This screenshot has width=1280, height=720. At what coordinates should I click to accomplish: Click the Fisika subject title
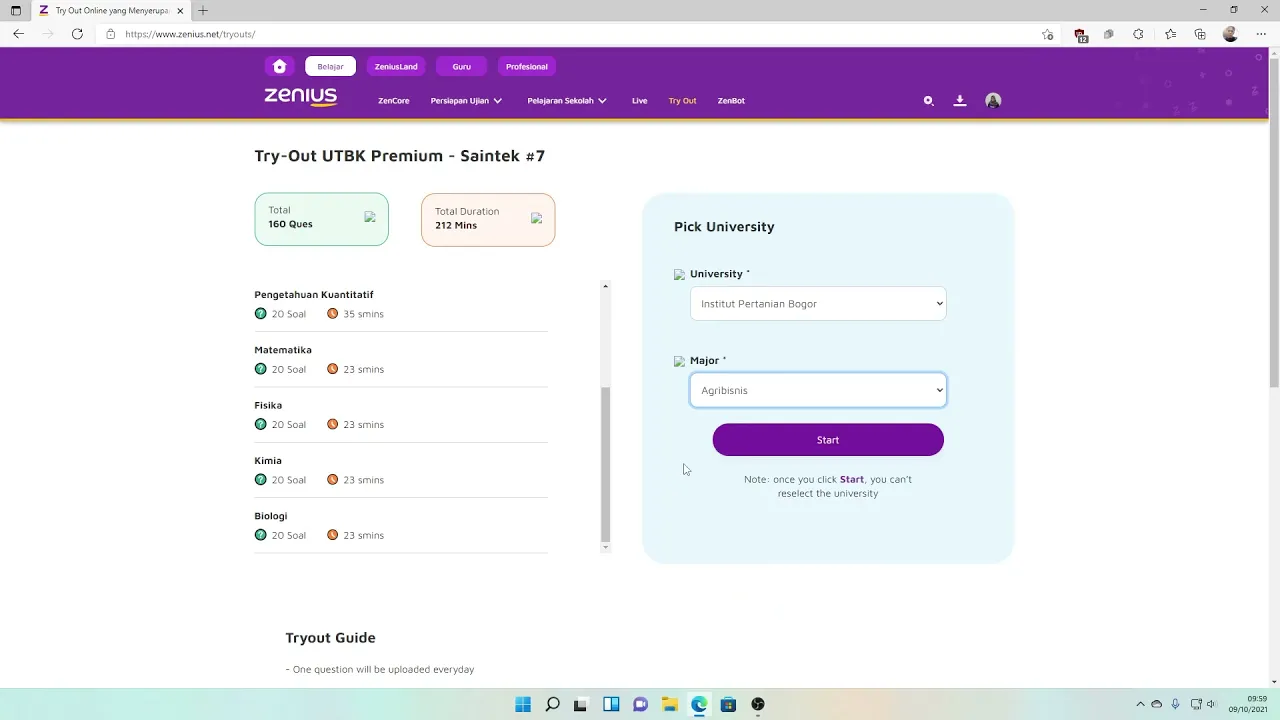point(268,405)
